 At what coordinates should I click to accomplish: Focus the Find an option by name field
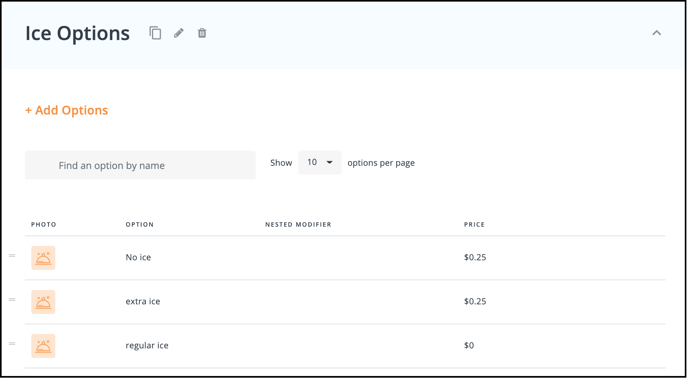140,165
